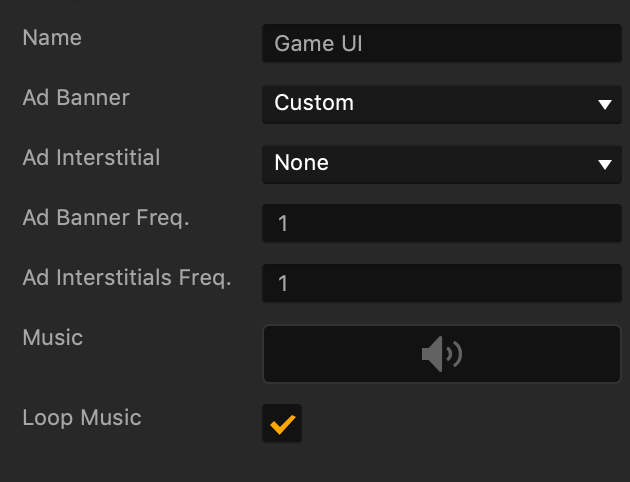This screenshot has width=630, height=482.
Task: Click the None value text
Action: click(x=302, y=163)
